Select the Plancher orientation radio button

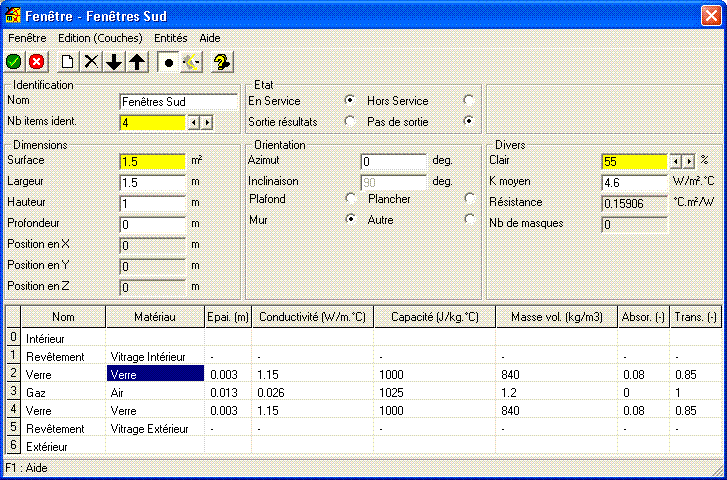pyautogui.click(x=470, y=198)
